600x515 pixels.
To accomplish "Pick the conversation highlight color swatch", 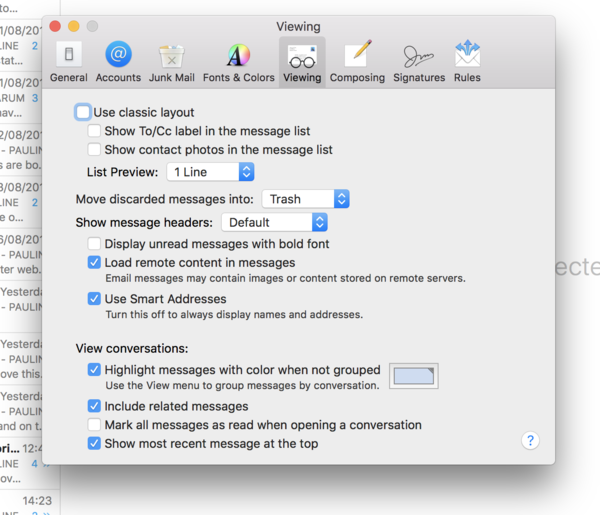I will (x=413, y=376).
